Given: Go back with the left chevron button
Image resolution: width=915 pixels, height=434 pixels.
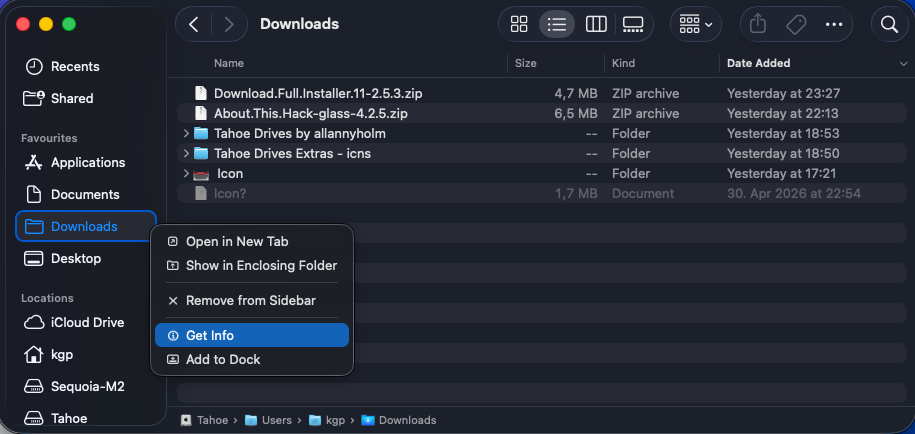Looking at the screenshot, I should 194,24.
